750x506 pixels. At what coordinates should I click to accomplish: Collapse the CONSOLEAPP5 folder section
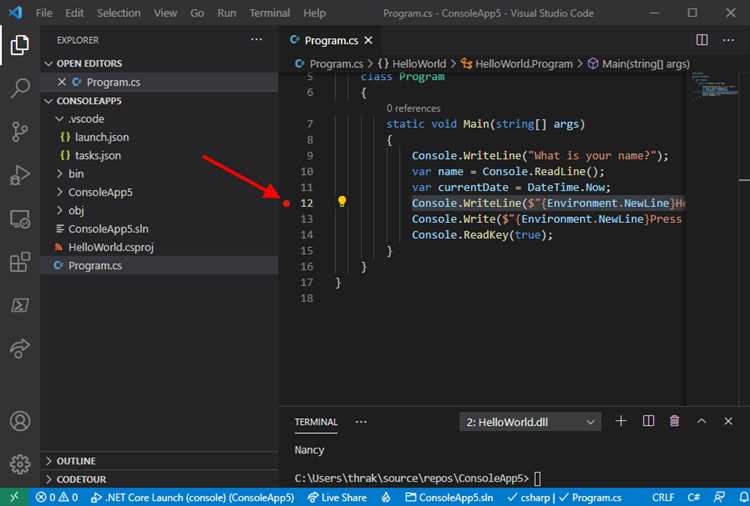[x=159, y=101]
